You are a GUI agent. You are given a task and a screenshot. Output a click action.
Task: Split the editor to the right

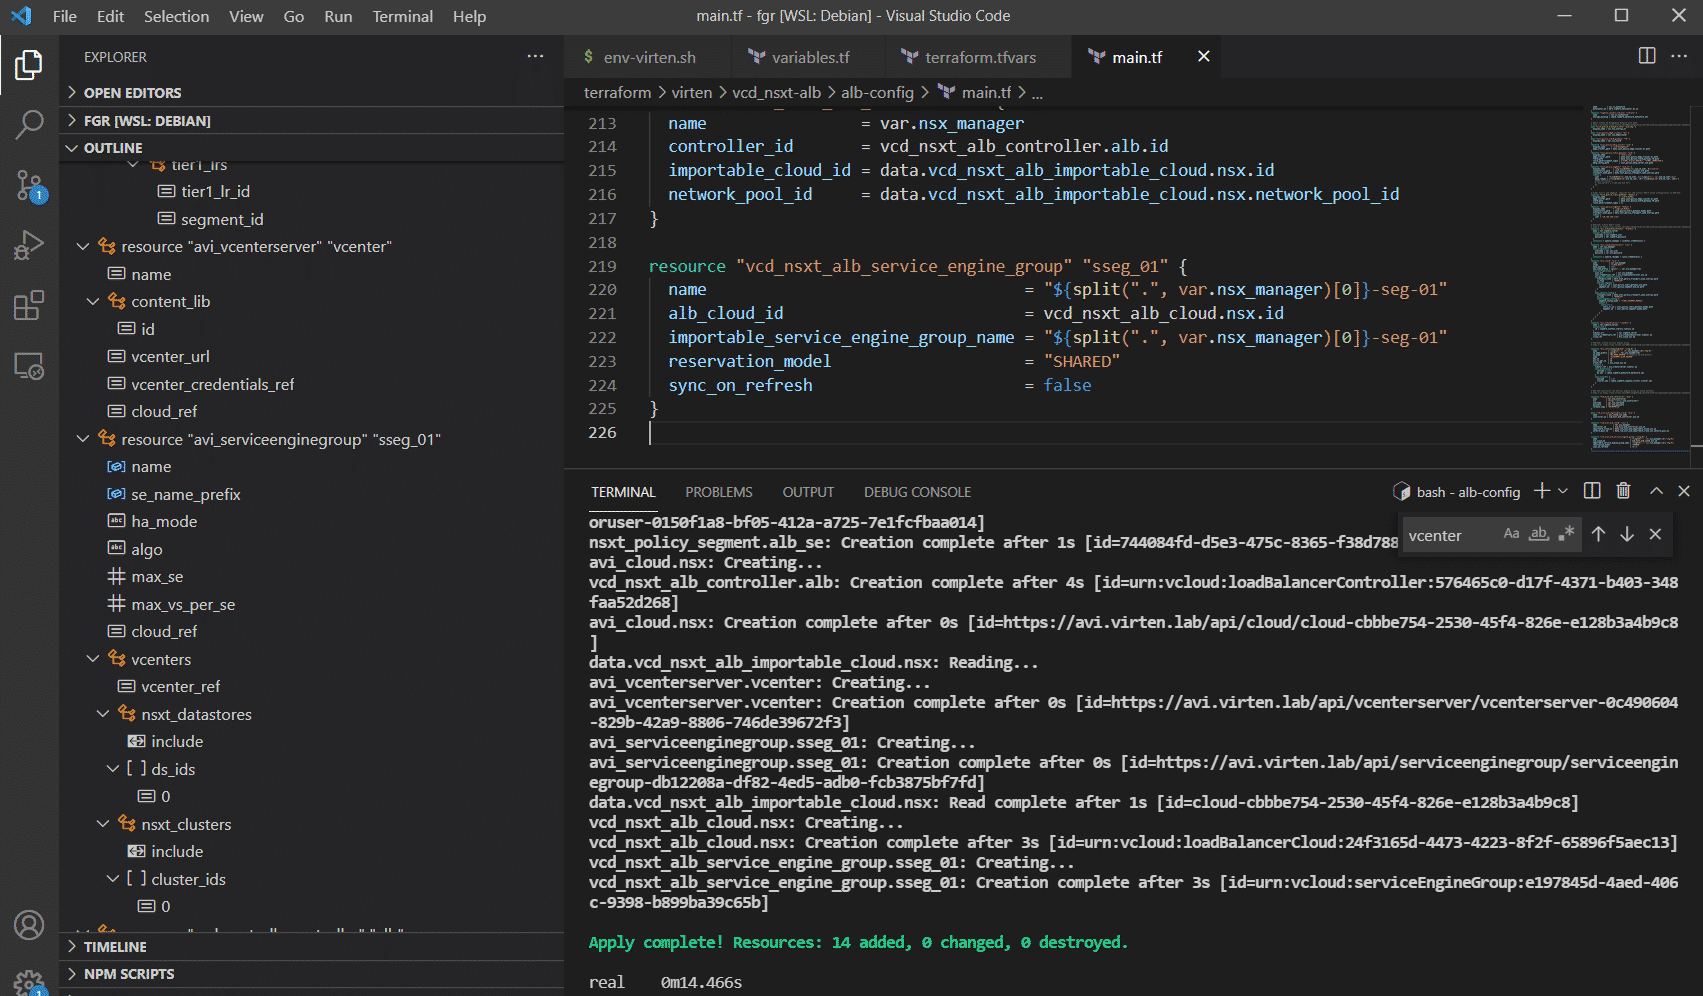click(1647, 56)
